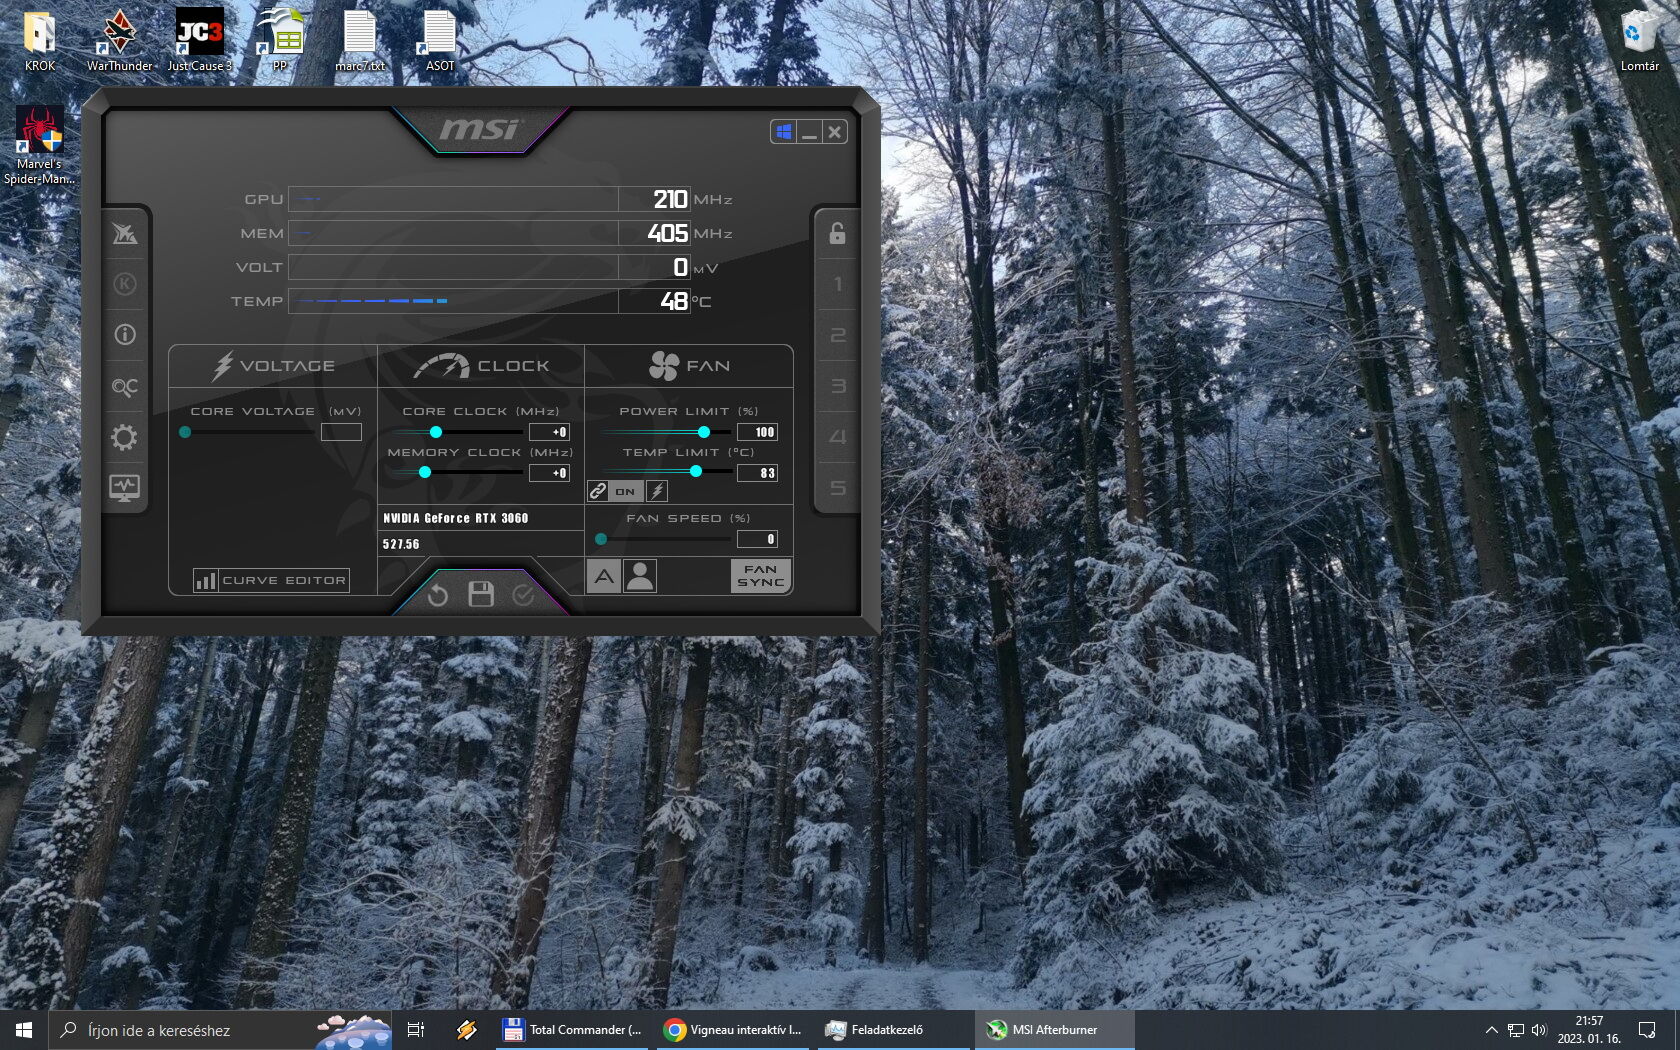Click the Power Limit value field
Screen dimensions: 1680x1050
(x=757, y=432)
